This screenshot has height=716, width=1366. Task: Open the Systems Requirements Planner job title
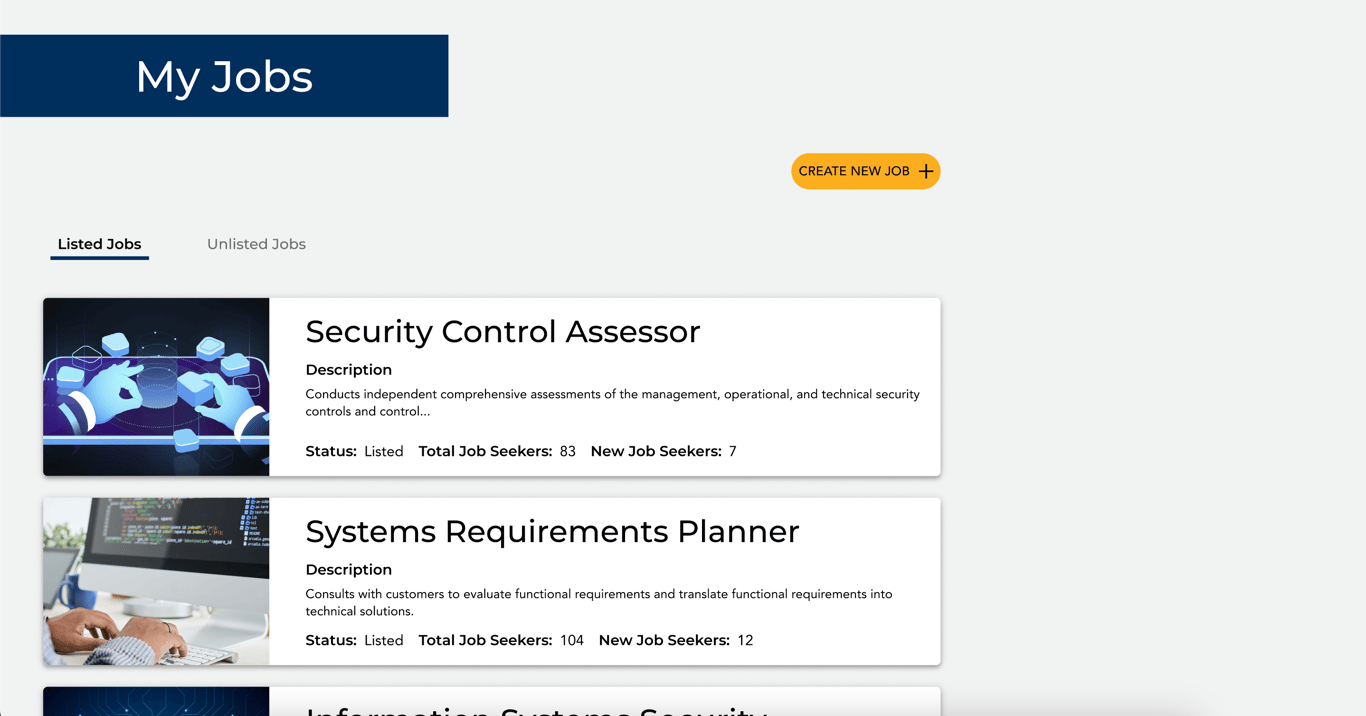pos(552,531)
